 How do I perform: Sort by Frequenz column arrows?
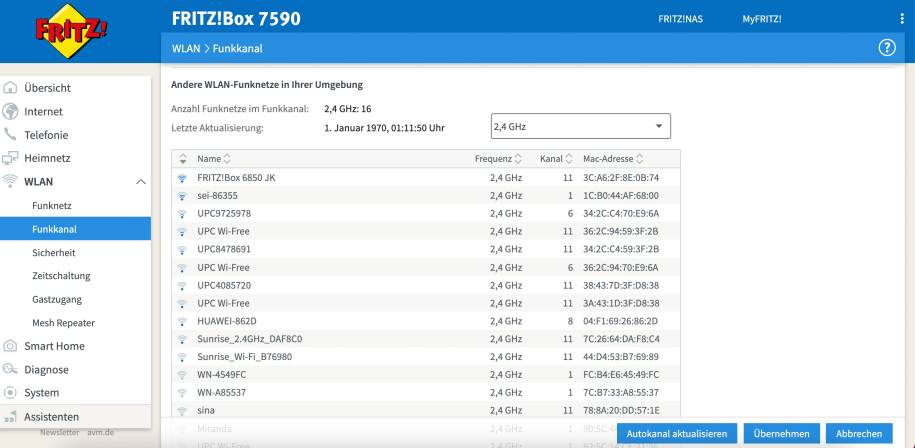point(518,159)
